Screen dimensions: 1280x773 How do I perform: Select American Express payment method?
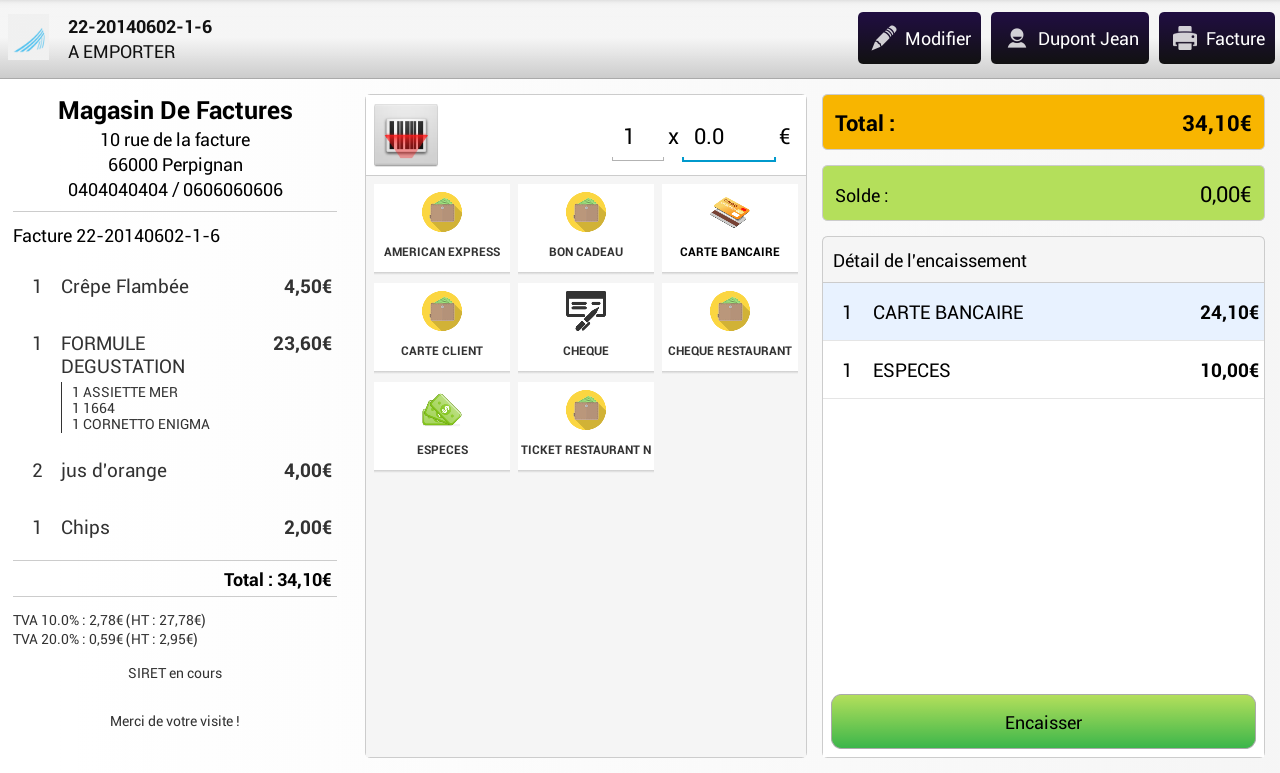click(x=442, y=227)
